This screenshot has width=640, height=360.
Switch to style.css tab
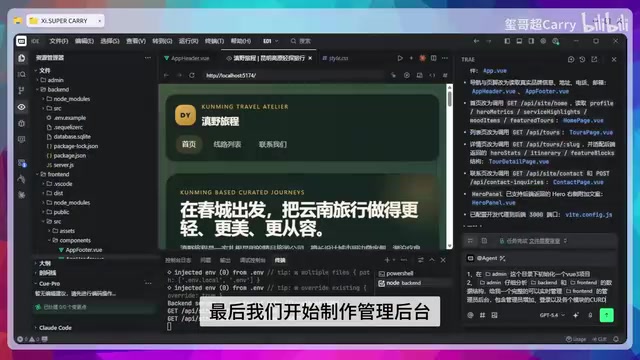coord(338,58)
